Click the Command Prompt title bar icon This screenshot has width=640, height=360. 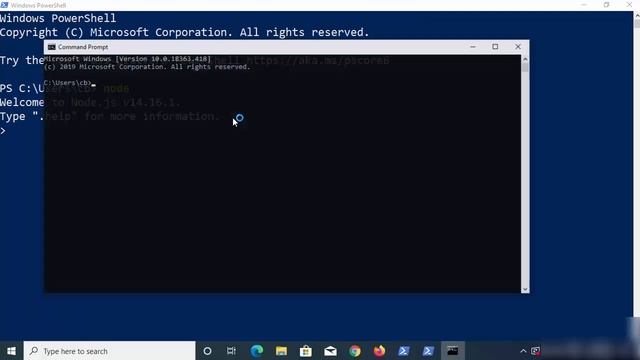(51, 47)
